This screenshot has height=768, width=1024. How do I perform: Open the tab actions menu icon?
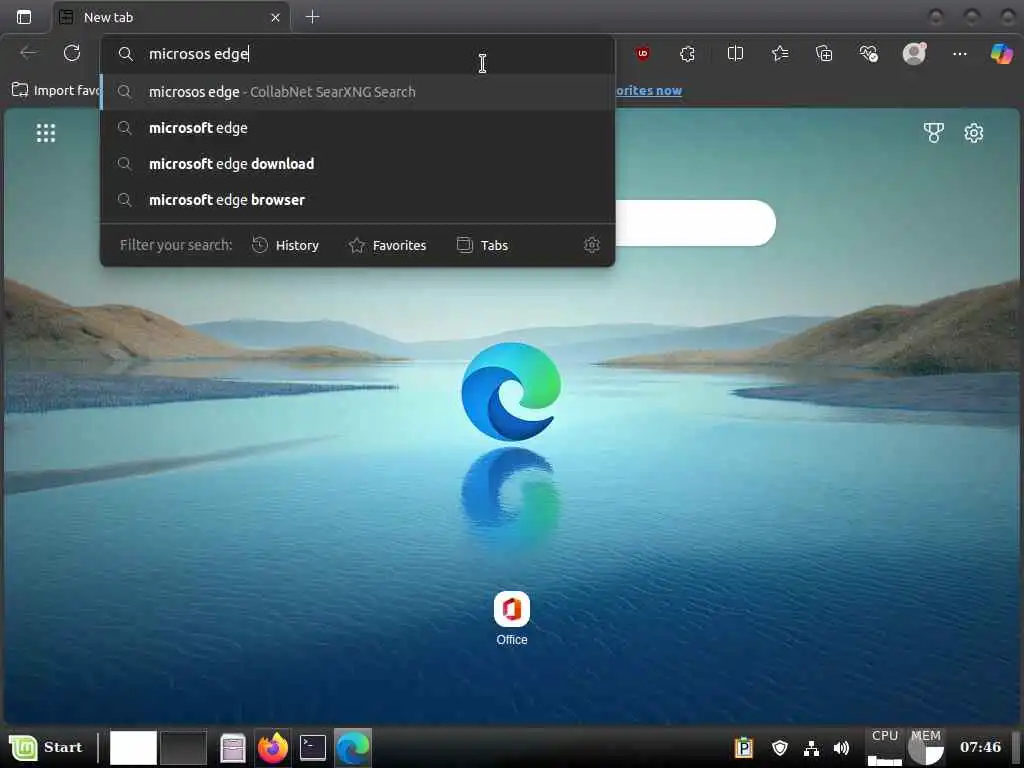24,17
